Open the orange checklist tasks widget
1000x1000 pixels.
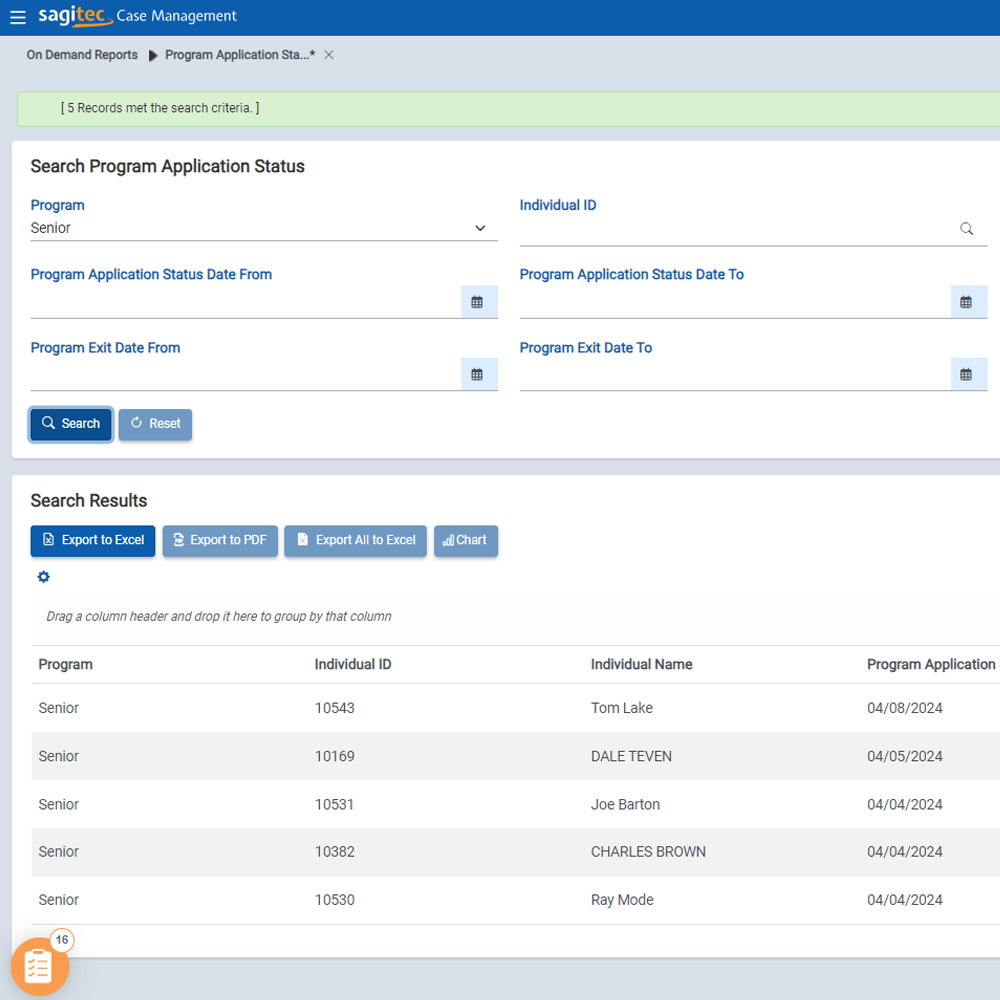38,967
